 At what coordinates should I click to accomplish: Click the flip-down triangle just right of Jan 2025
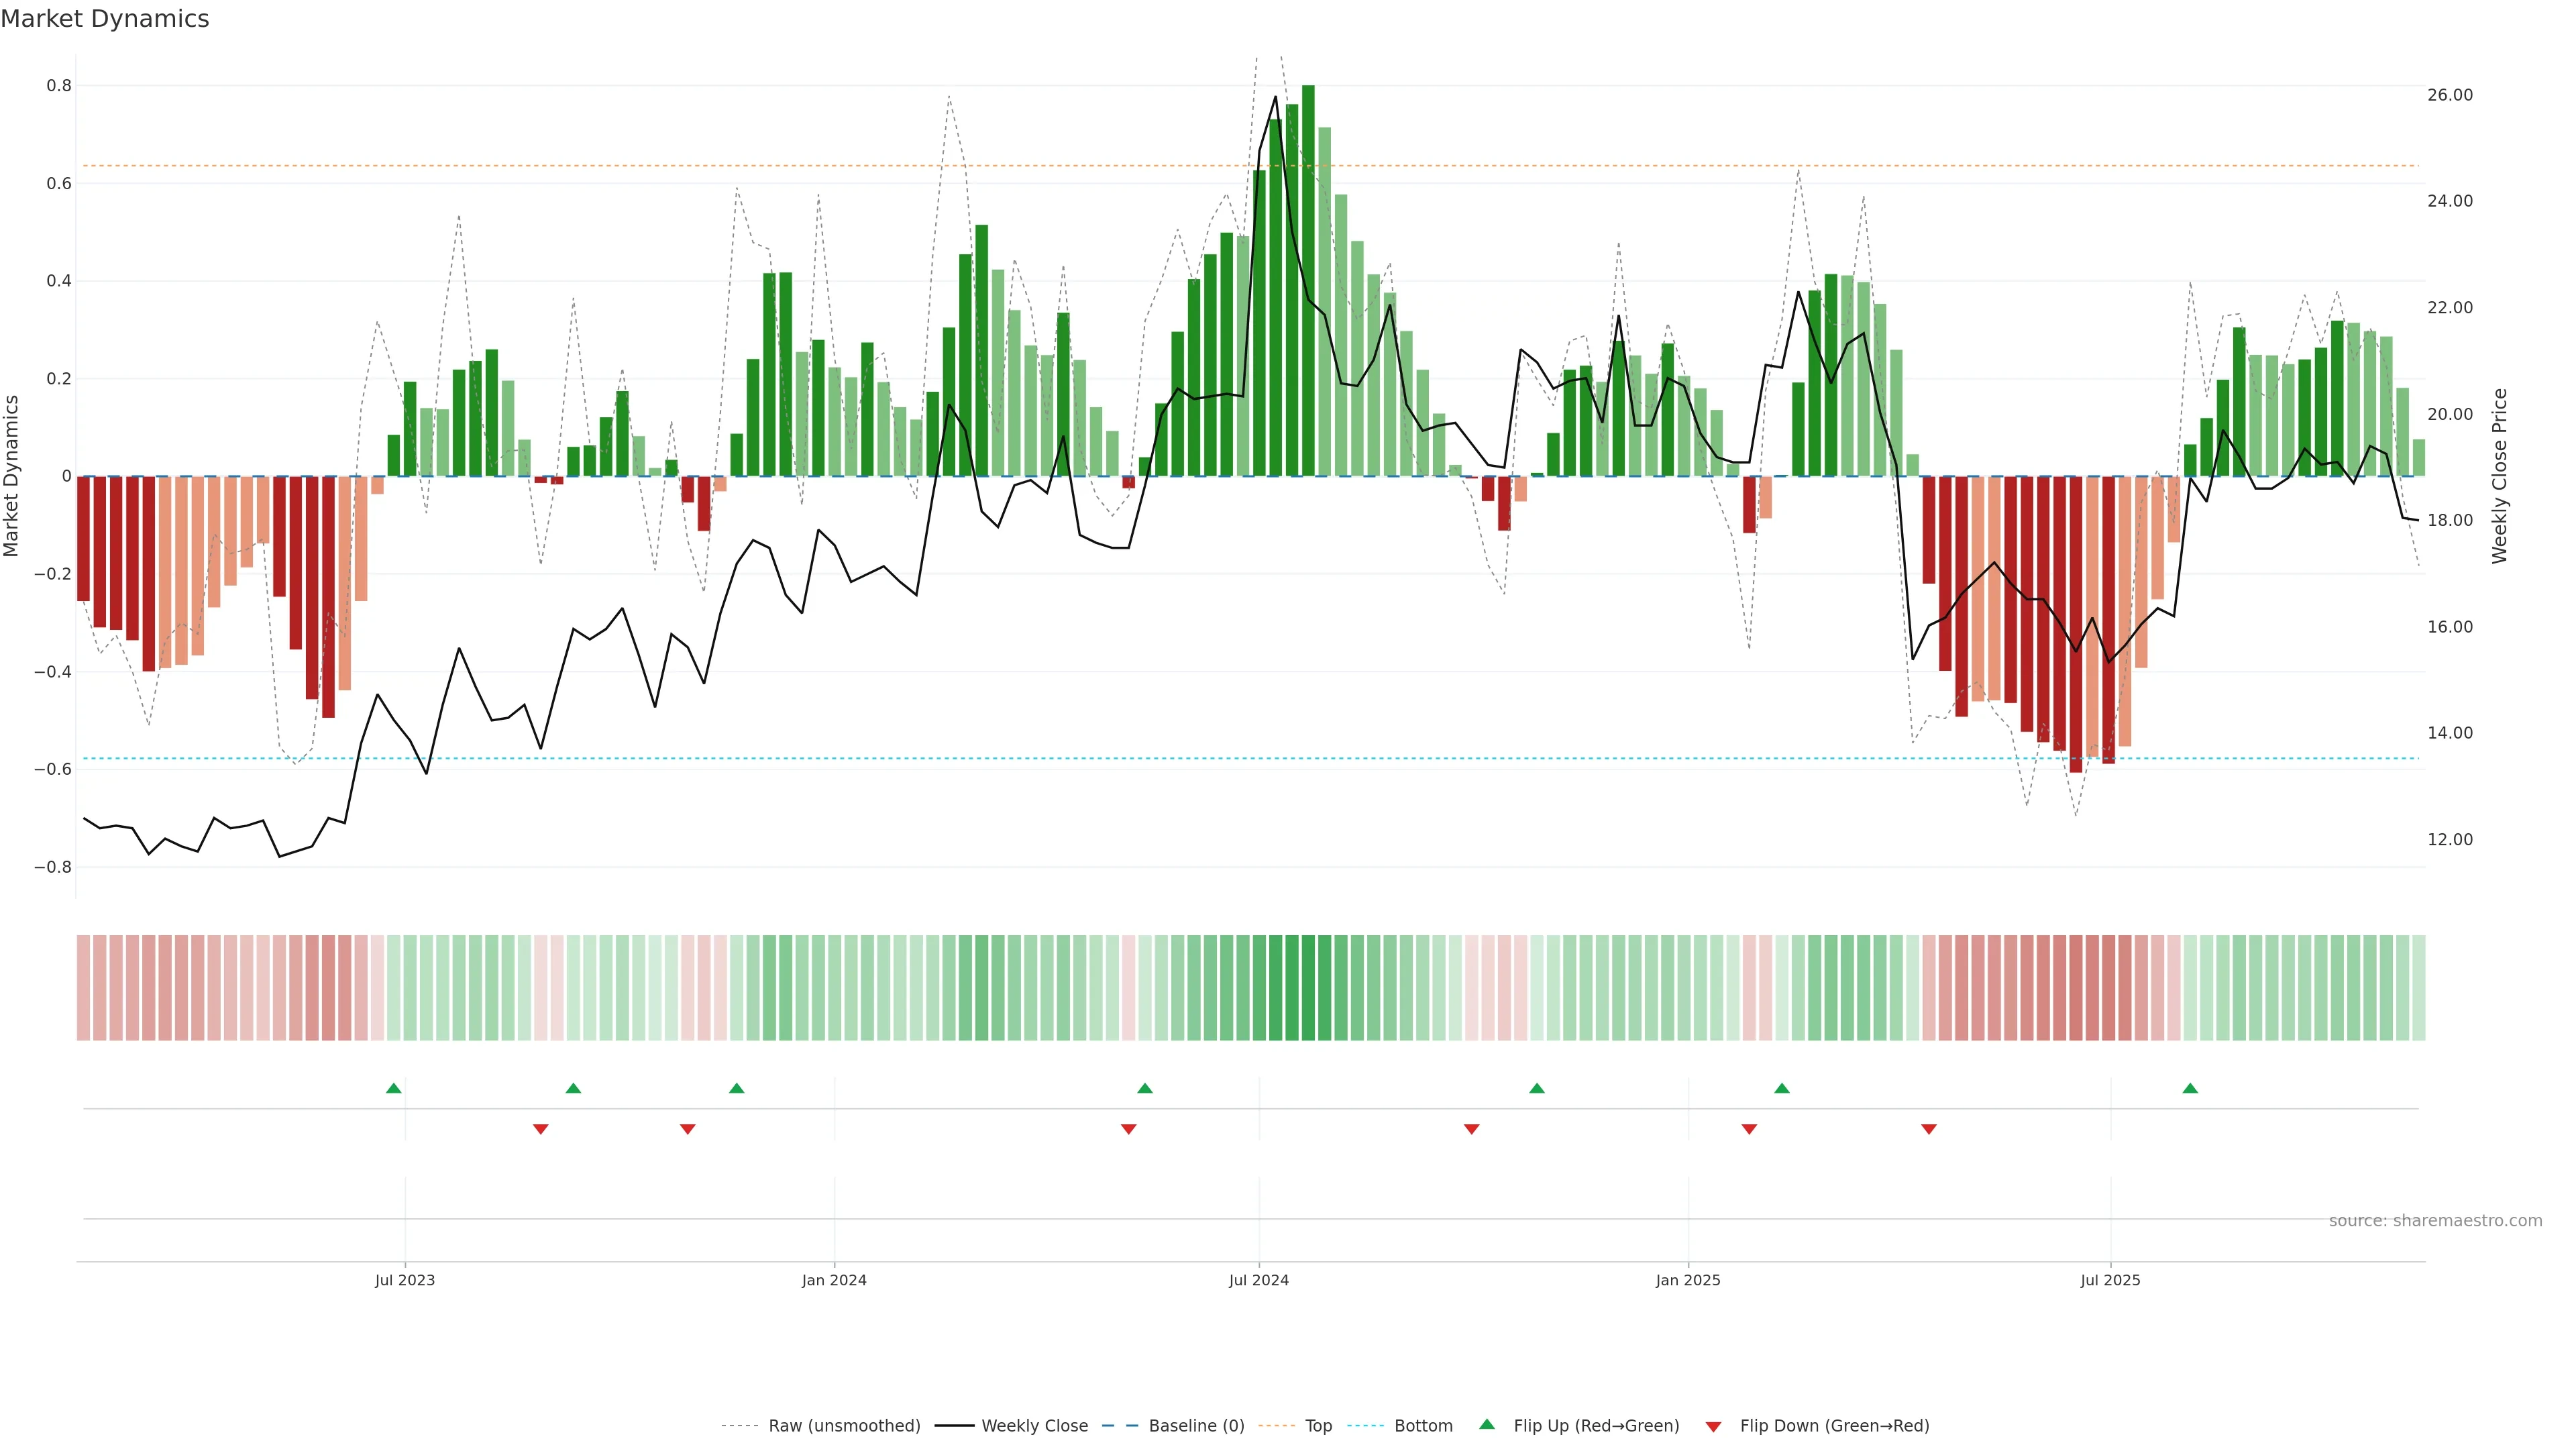[x=1749, y=1129]
